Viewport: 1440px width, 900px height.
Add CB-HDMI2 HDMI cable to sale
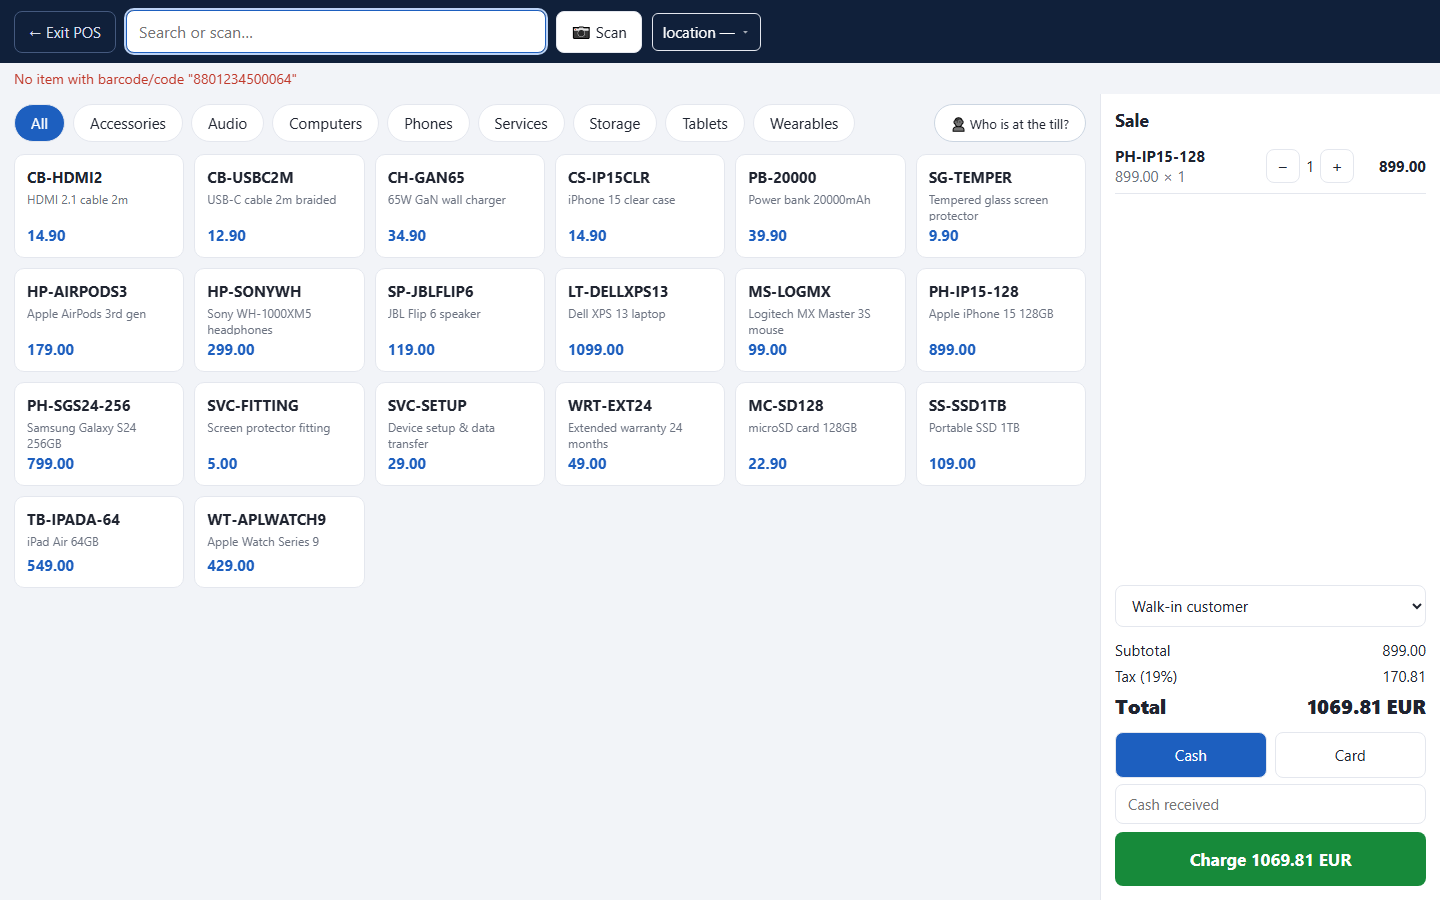[x=99, y=206]
